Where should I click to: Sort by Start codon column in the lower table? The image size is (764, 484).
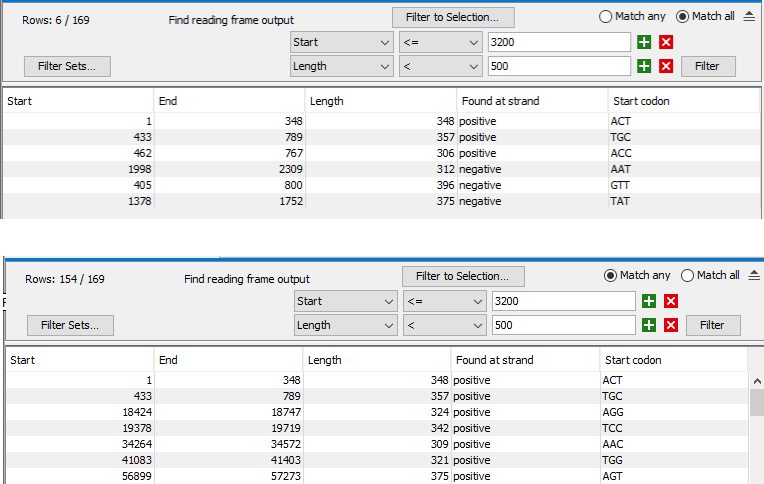pyautogui.click(x=672, y=360)
